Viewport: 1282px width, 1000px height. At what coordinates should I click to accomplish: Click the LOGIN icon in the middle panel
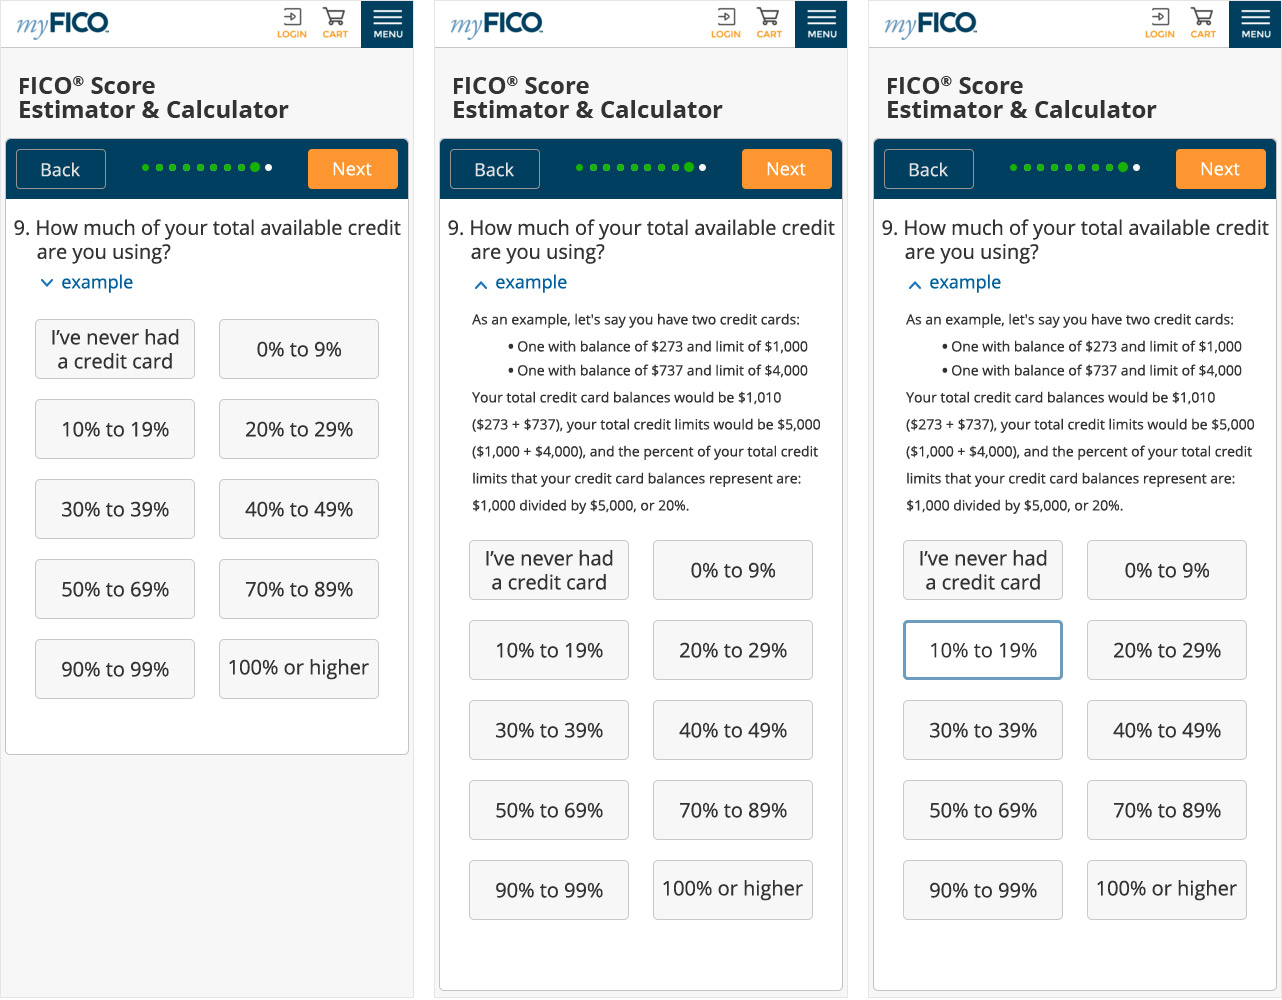[x=725, y=22]
